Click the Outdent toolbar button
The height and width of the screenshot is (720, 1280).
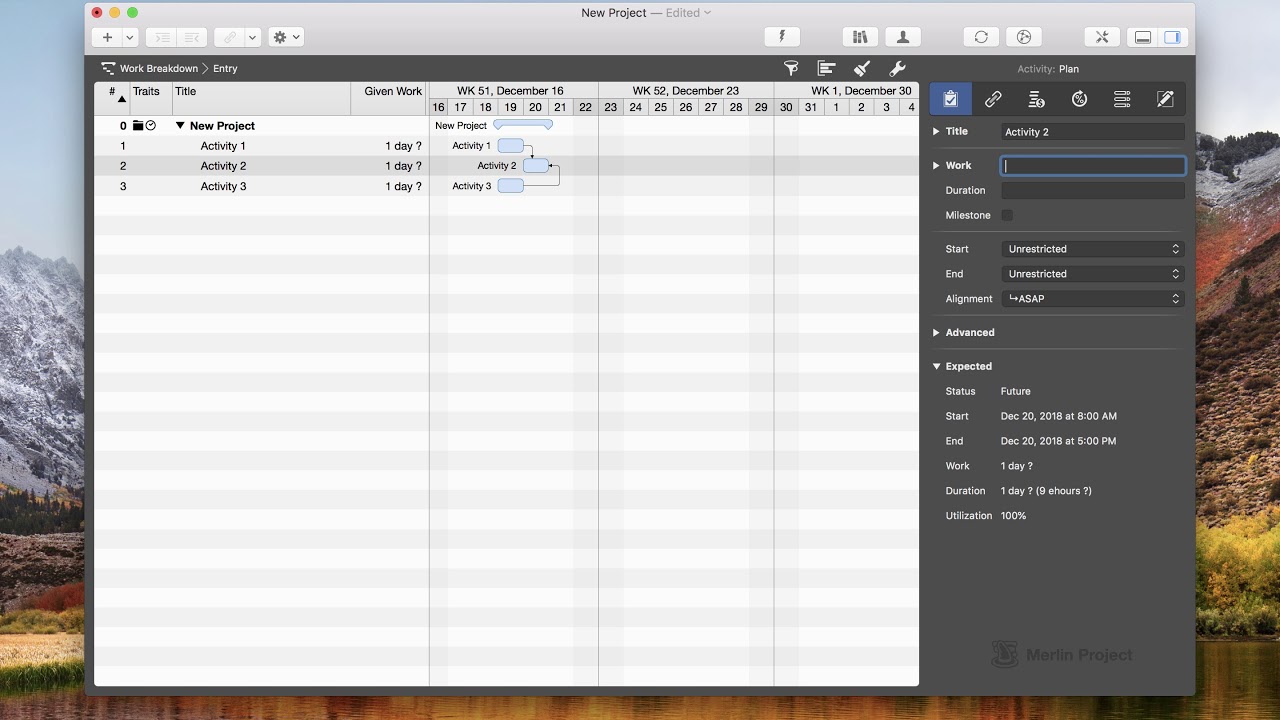click(x=190, y=37)
